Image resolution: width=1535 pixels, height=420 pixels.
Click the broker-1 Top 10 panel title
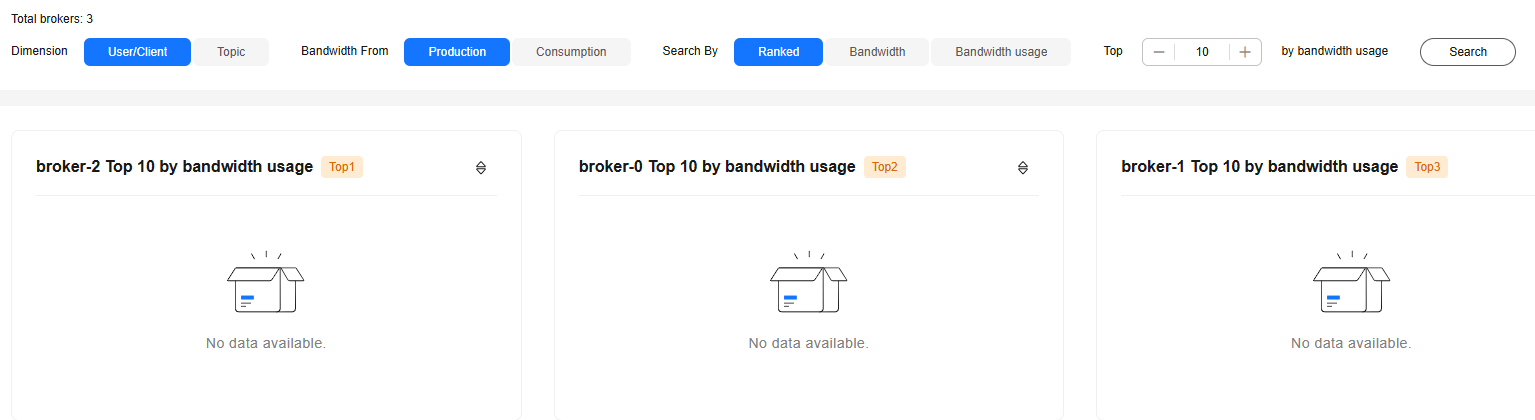point(1260,167)
